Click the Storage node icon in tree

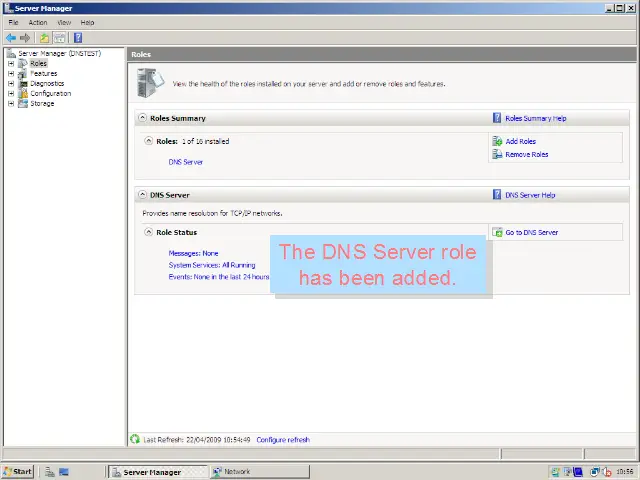point(23,103)
